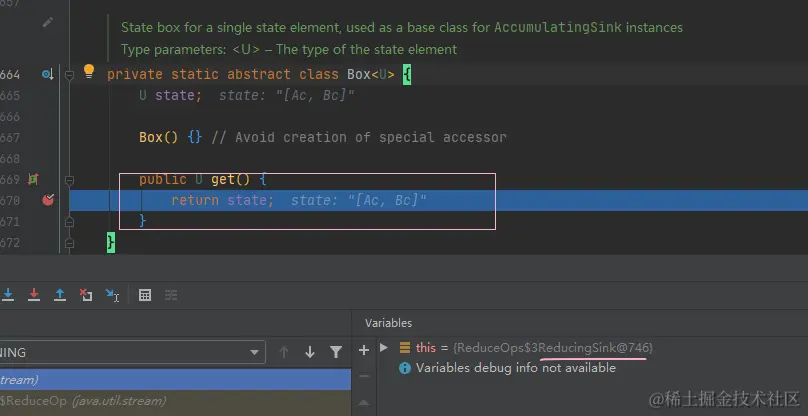This screenshot has height=416, width=808.
Task: Select the highlighted stack frame row
Action: point(175,380)
